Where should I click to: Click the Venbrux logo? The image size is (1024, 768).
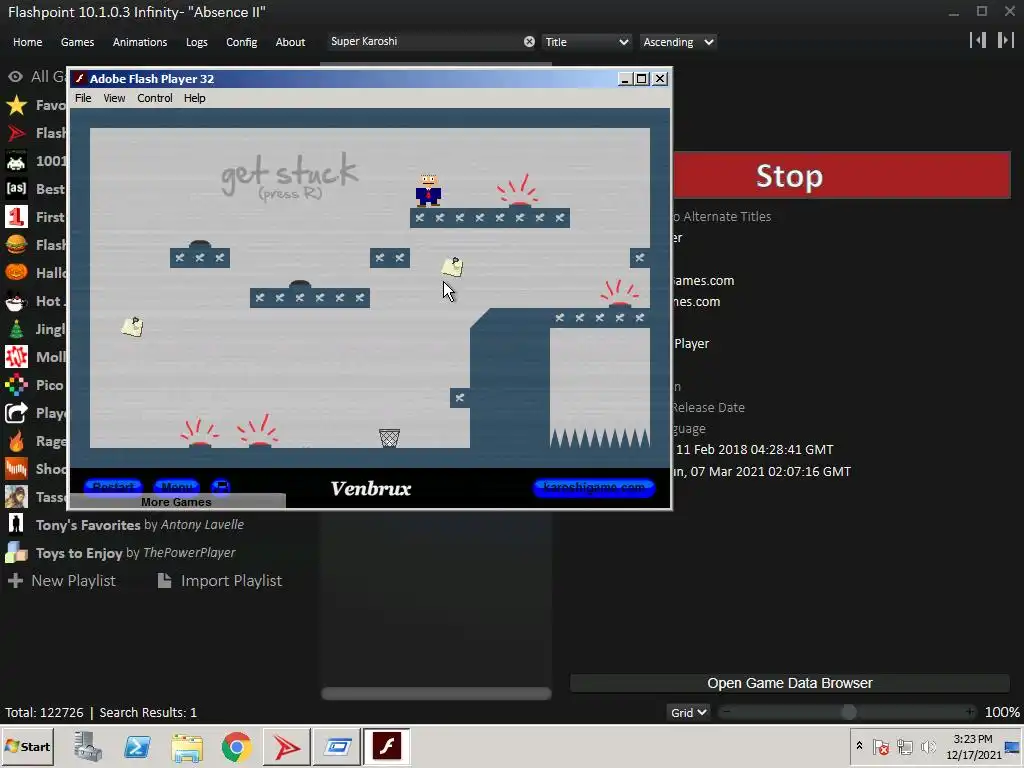coord(371,488)
